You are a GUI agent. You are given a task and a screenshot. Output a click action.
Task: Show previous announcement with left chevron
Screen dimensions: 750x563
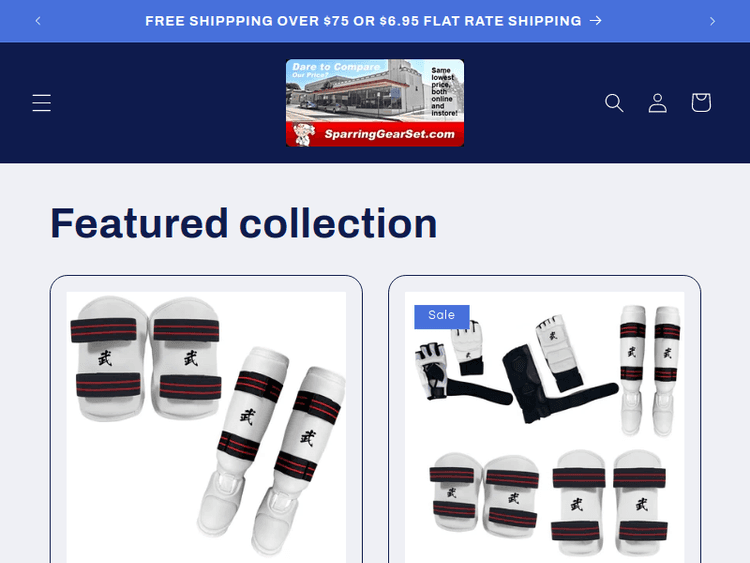38,21
